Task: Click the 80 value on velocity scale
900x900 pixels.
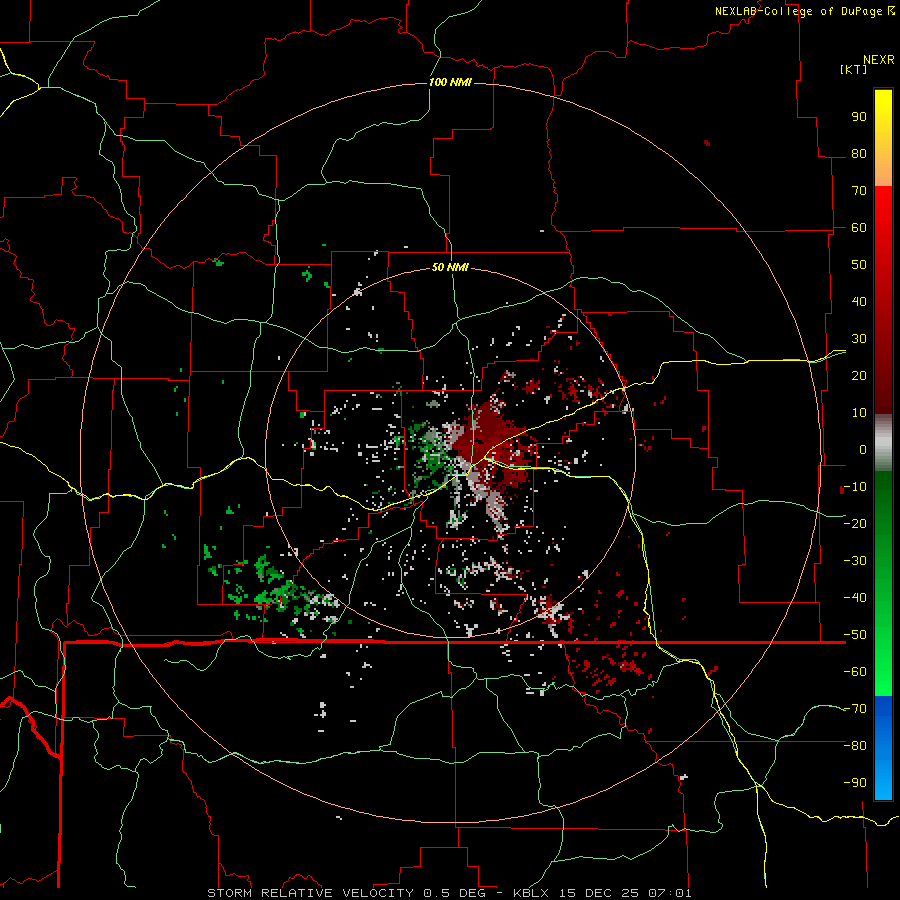Action: [x=859, y=154]
